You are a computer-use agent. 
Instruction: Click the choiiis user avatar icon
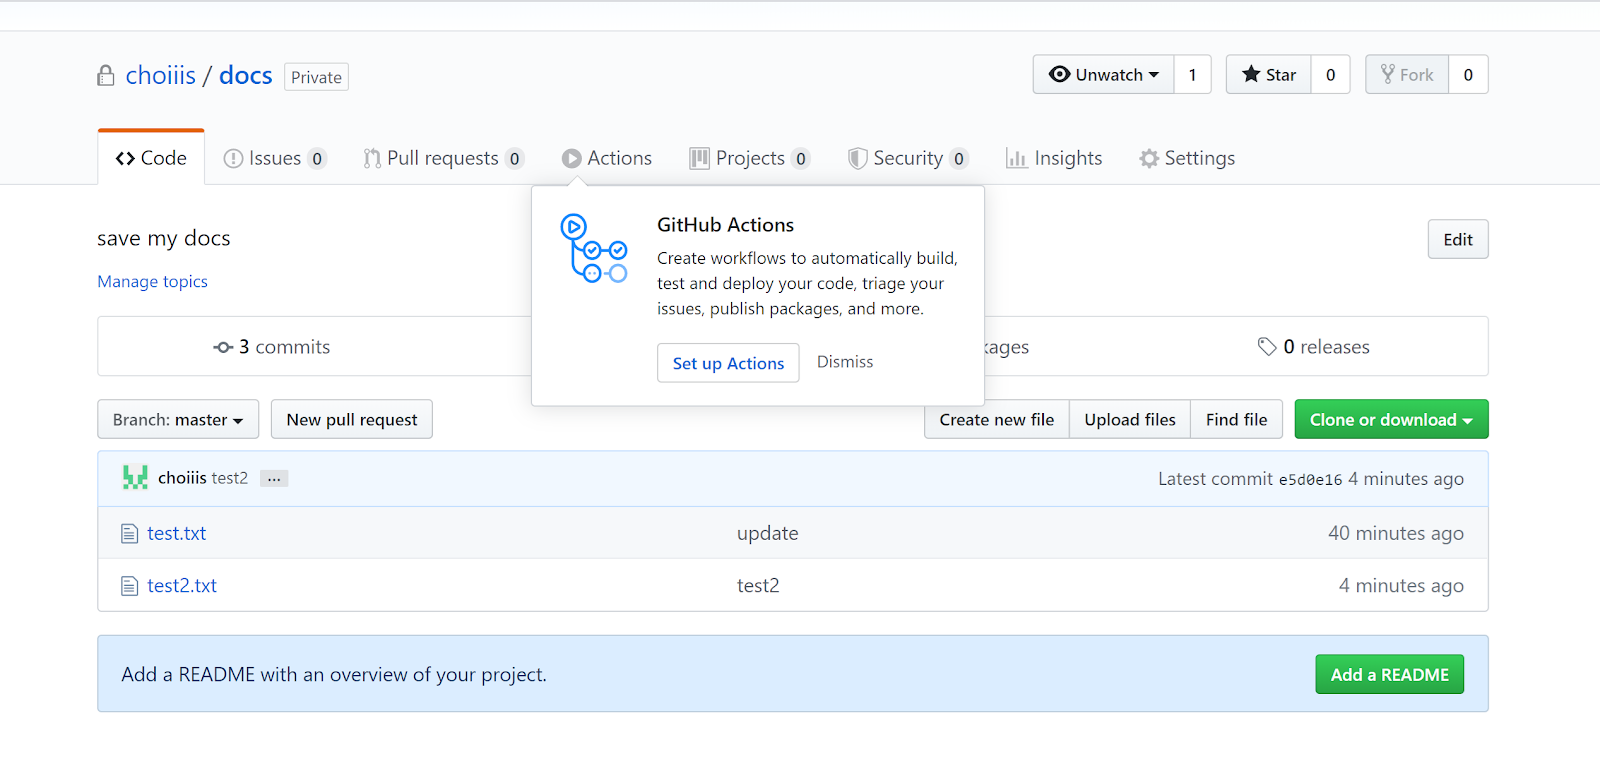(135, 478)
